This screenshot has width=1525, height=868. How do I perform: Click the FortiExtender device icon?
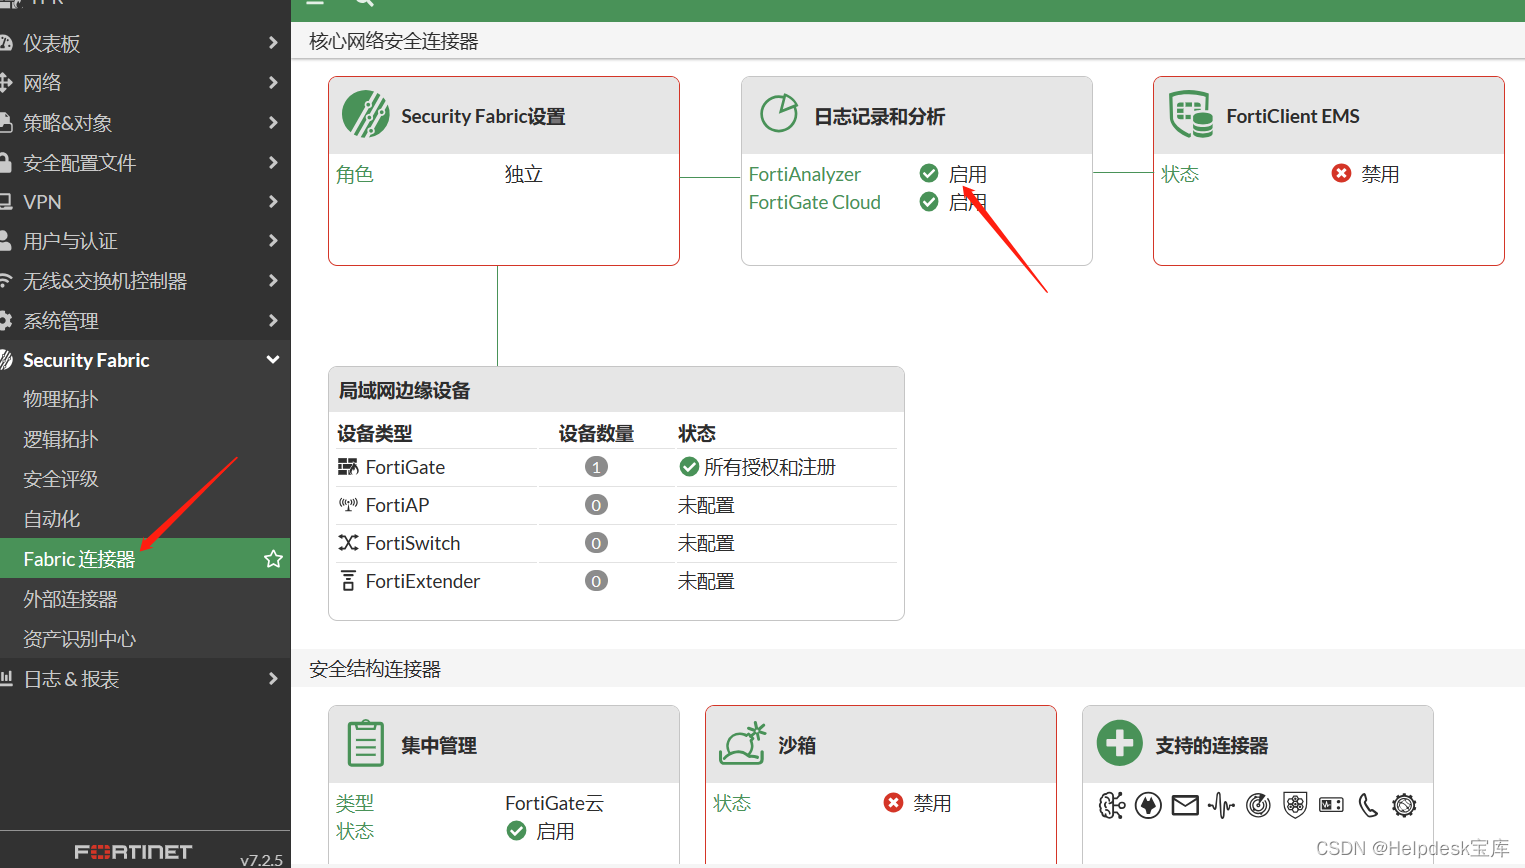click(348, 581)
